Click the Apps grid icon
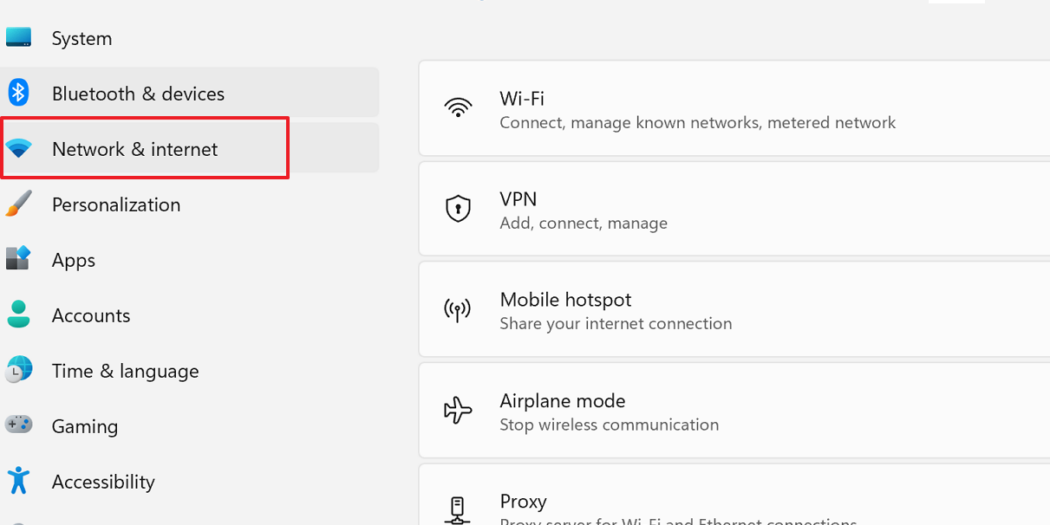 tap(18, 259)
